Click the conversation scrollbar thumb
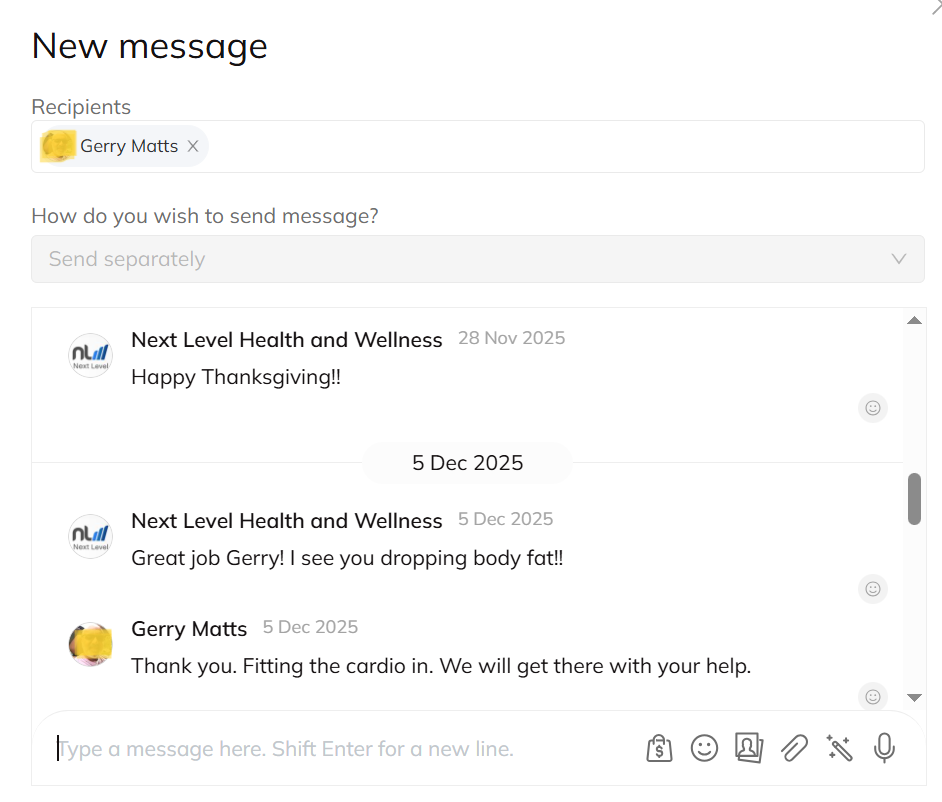The height and width of the screenshot is (802, 942). (914, 498)
